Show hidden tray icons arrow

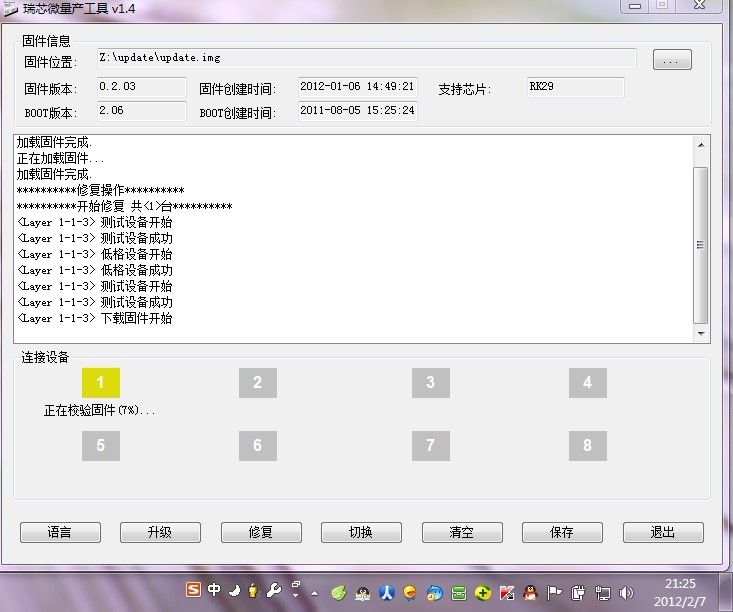[315, 593]
